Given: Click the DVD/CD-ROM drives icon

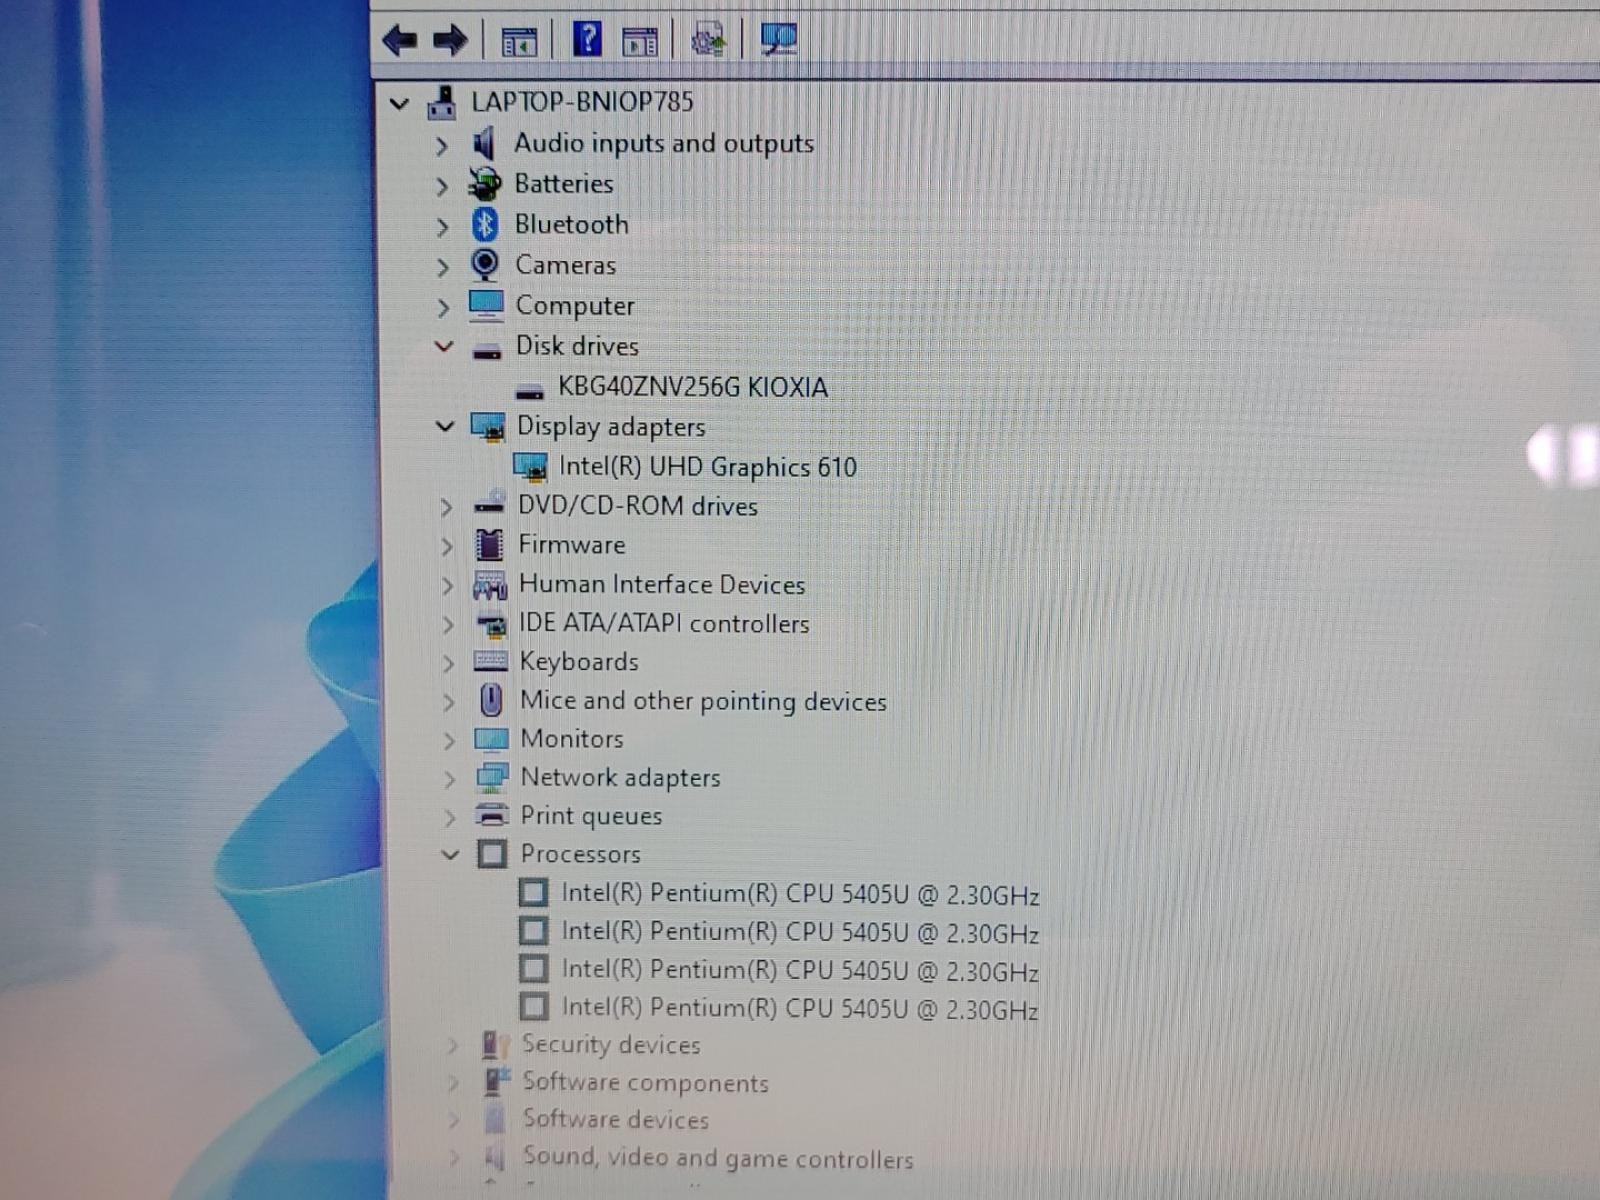Looking at the screenshot, I should click(x=489, y=503).
